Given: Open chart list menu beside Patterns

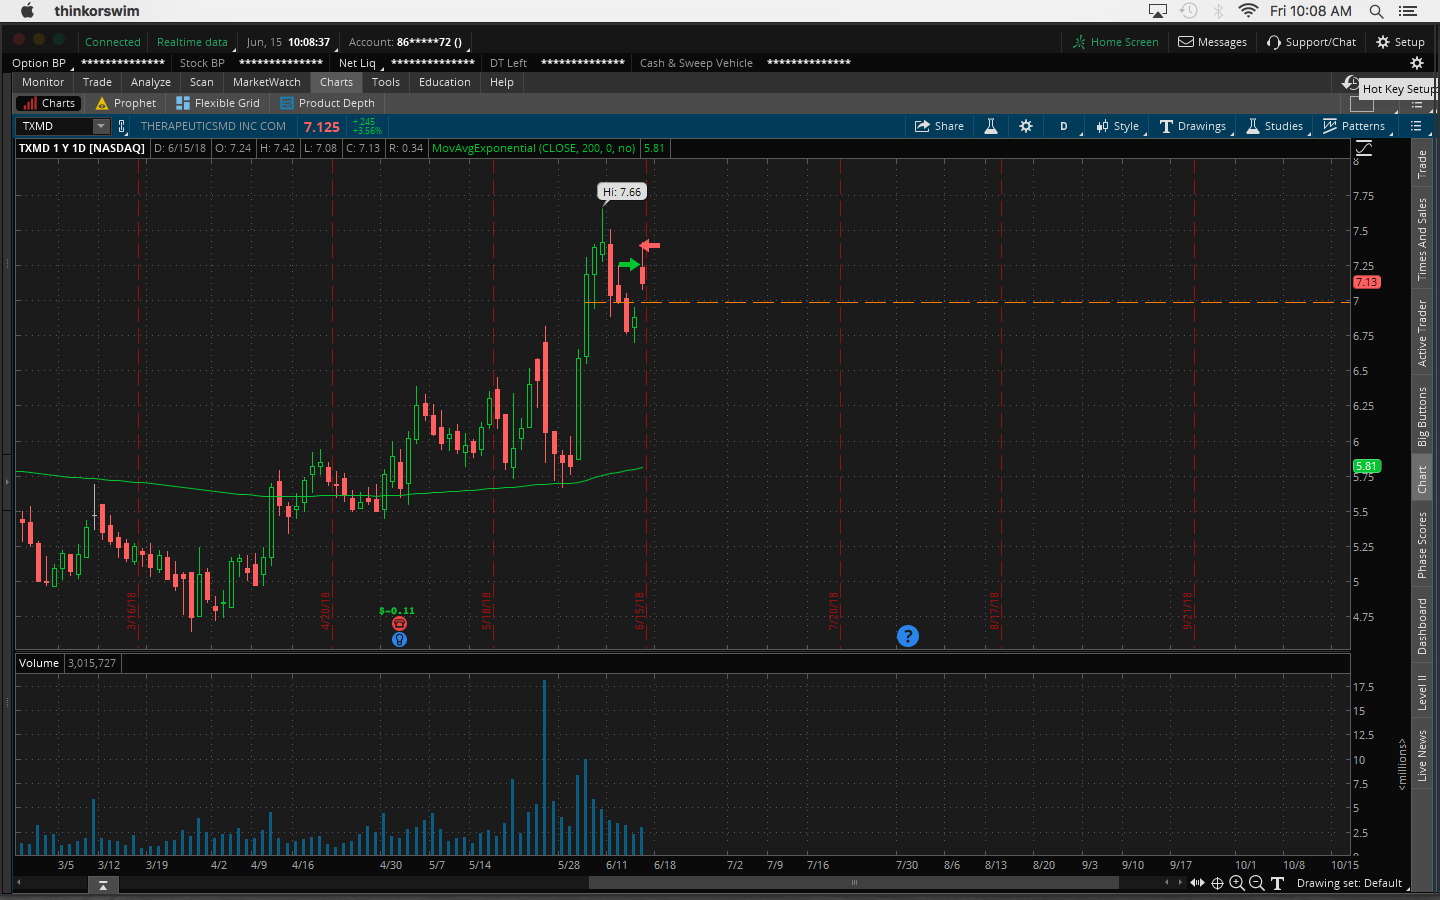Looking at the screenshot, I should [1416, 126].
